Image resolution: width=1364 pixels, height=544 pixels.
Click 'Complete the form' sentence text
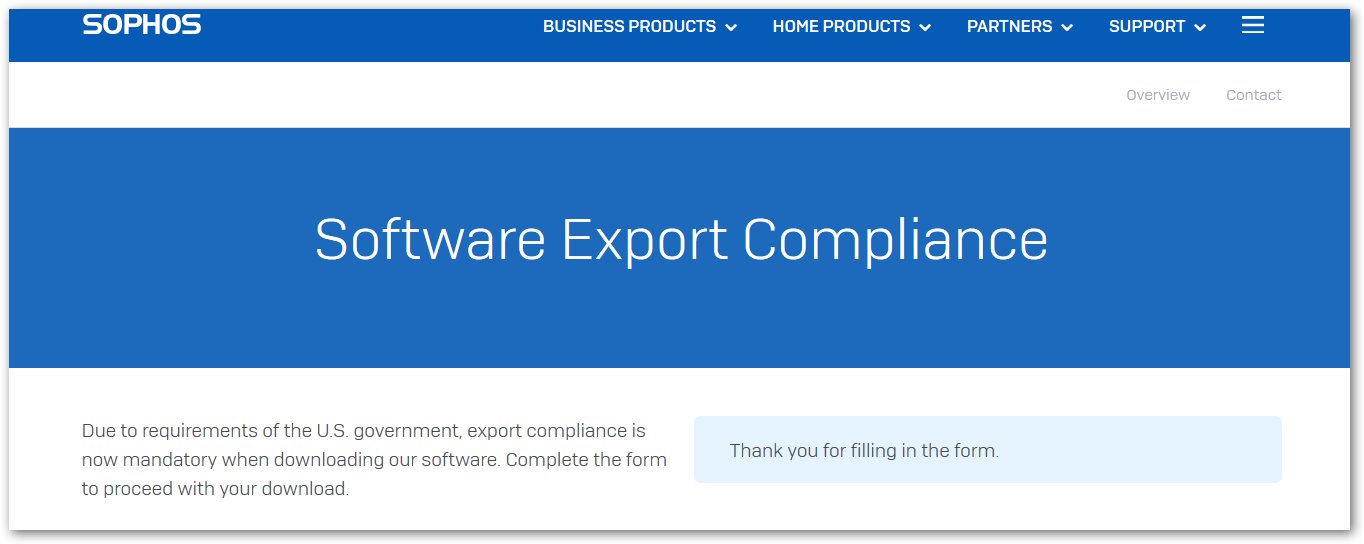pyautogui.click(x=374, y=474)
